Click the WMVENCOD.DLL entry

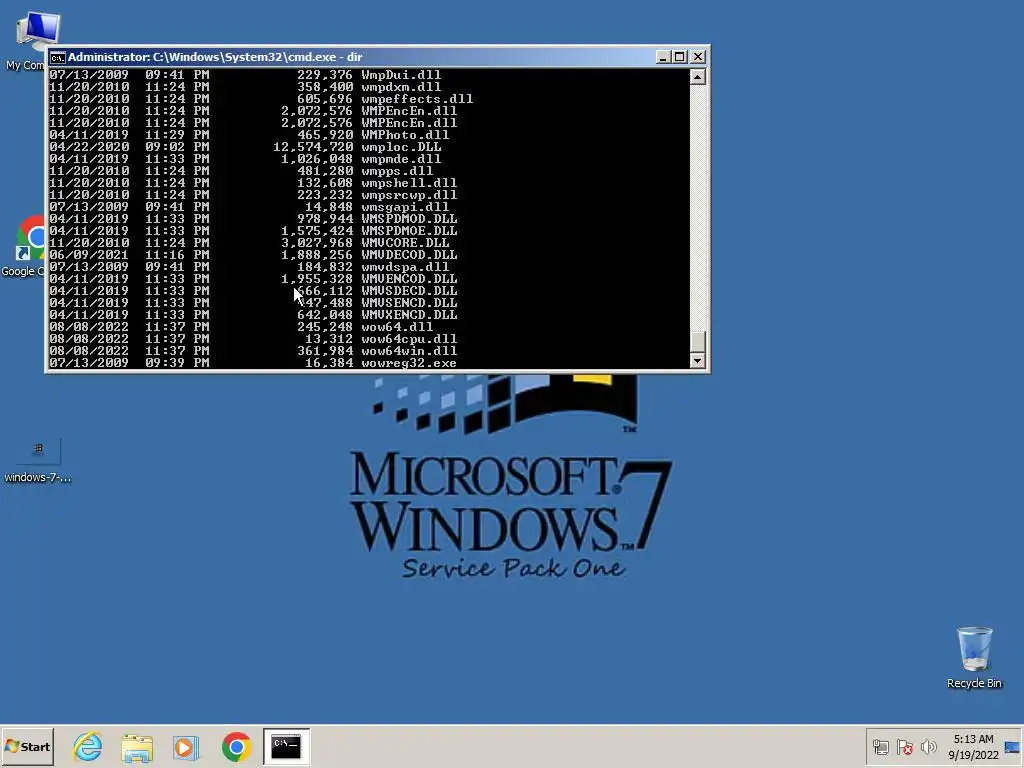coord(409,279)
